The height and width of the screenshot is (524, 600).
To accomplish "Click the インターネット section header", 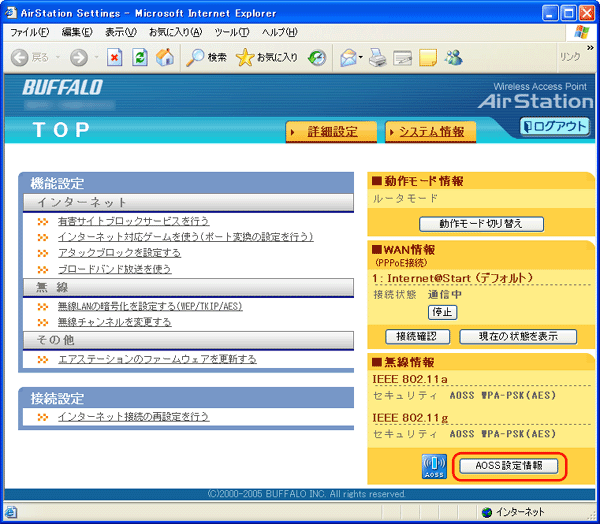I will click(x=188, y=202).
